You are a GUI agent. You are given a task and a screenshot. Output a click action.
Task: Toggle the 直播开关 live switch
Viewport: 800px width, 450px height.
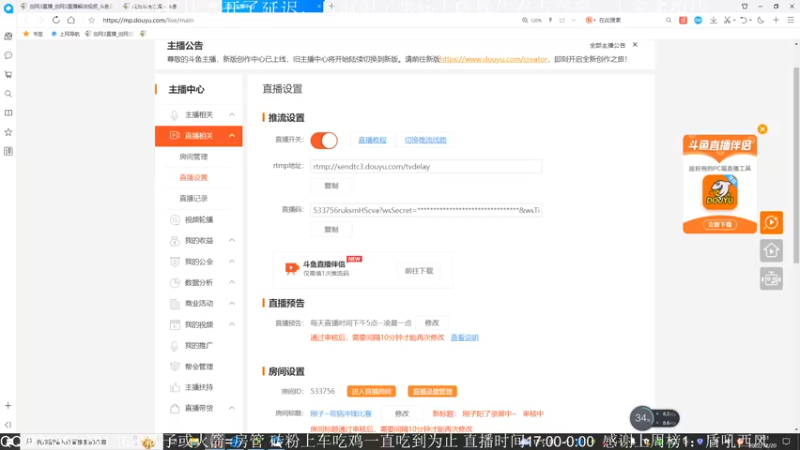tap(324, 140)
